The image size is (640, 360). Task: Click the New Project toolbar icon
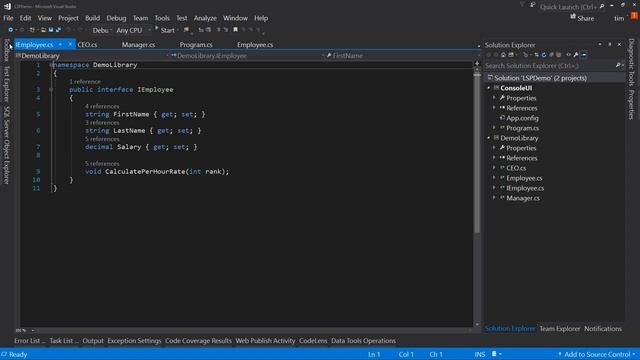[32, 30]
